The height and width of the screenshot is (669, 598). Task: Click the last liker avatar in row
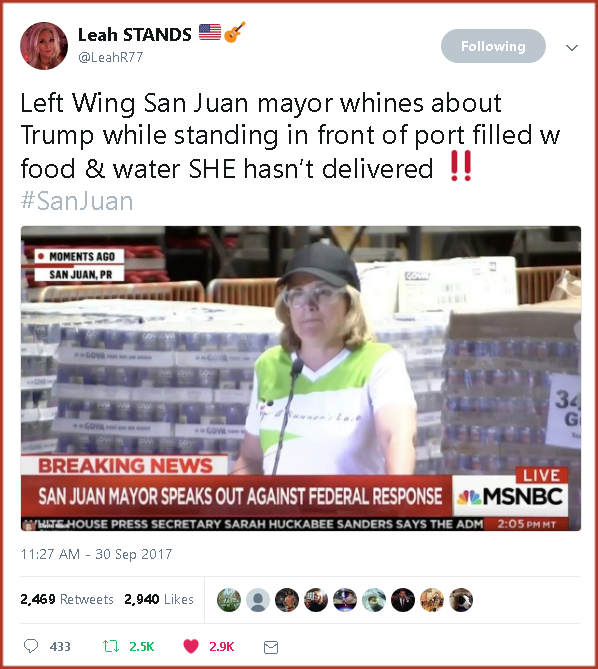pyautogui.click(x=461, y=600)
